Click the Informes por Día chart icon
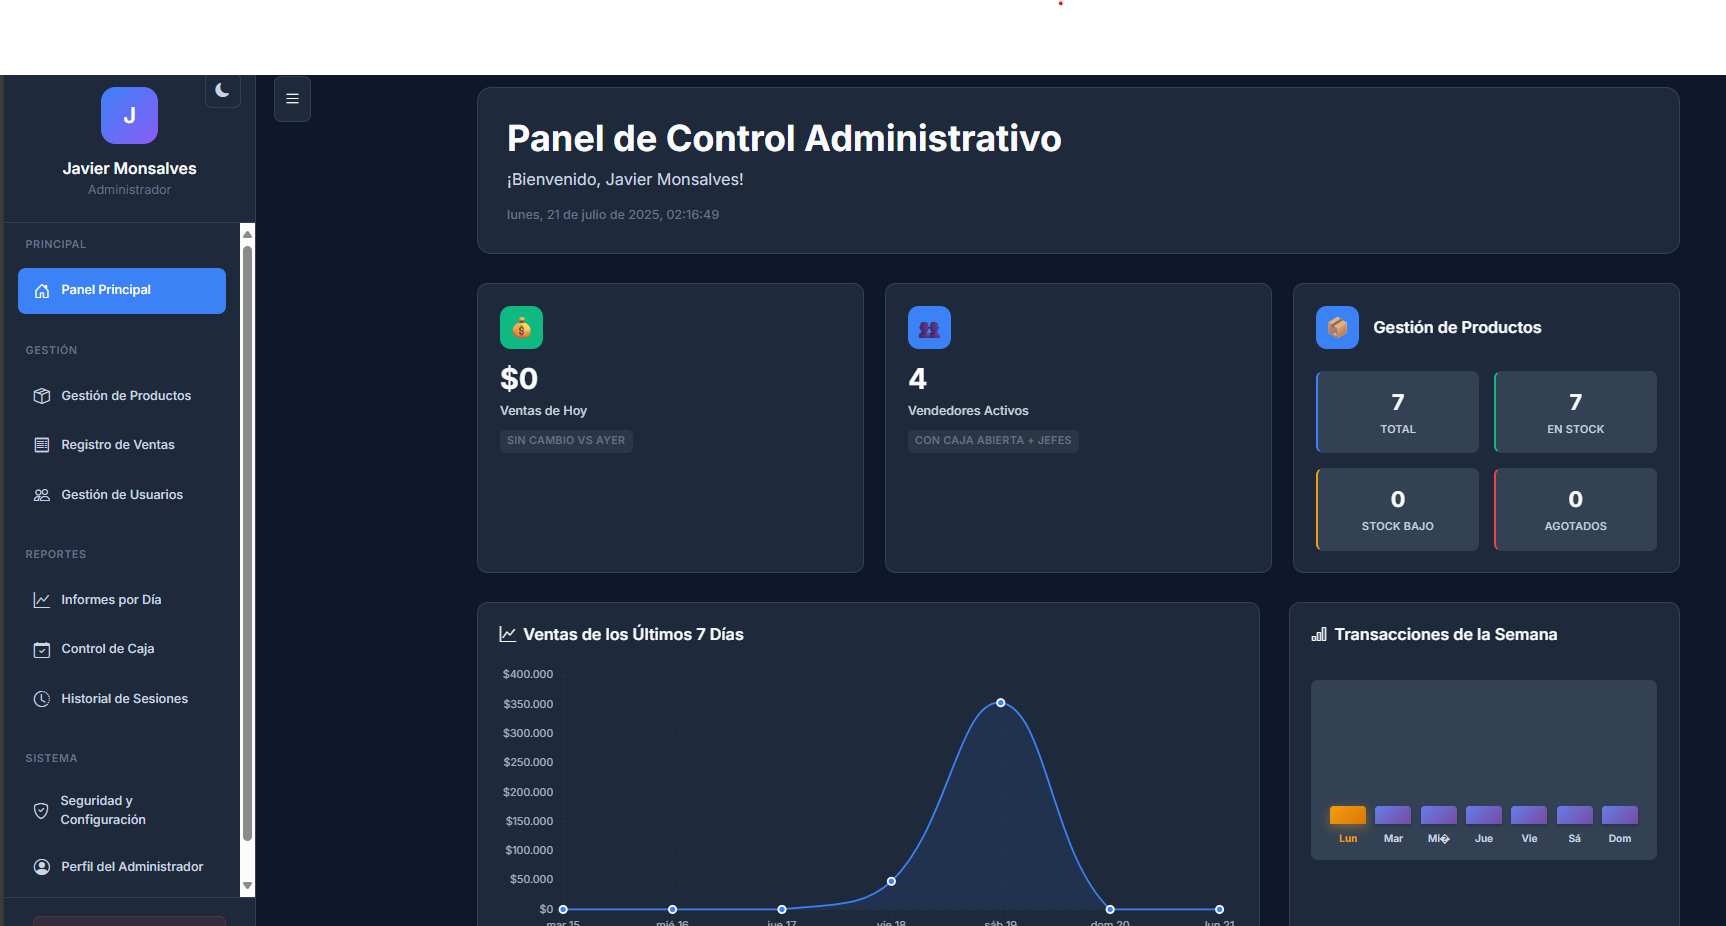1726x926 pixels. coord(42,600)
